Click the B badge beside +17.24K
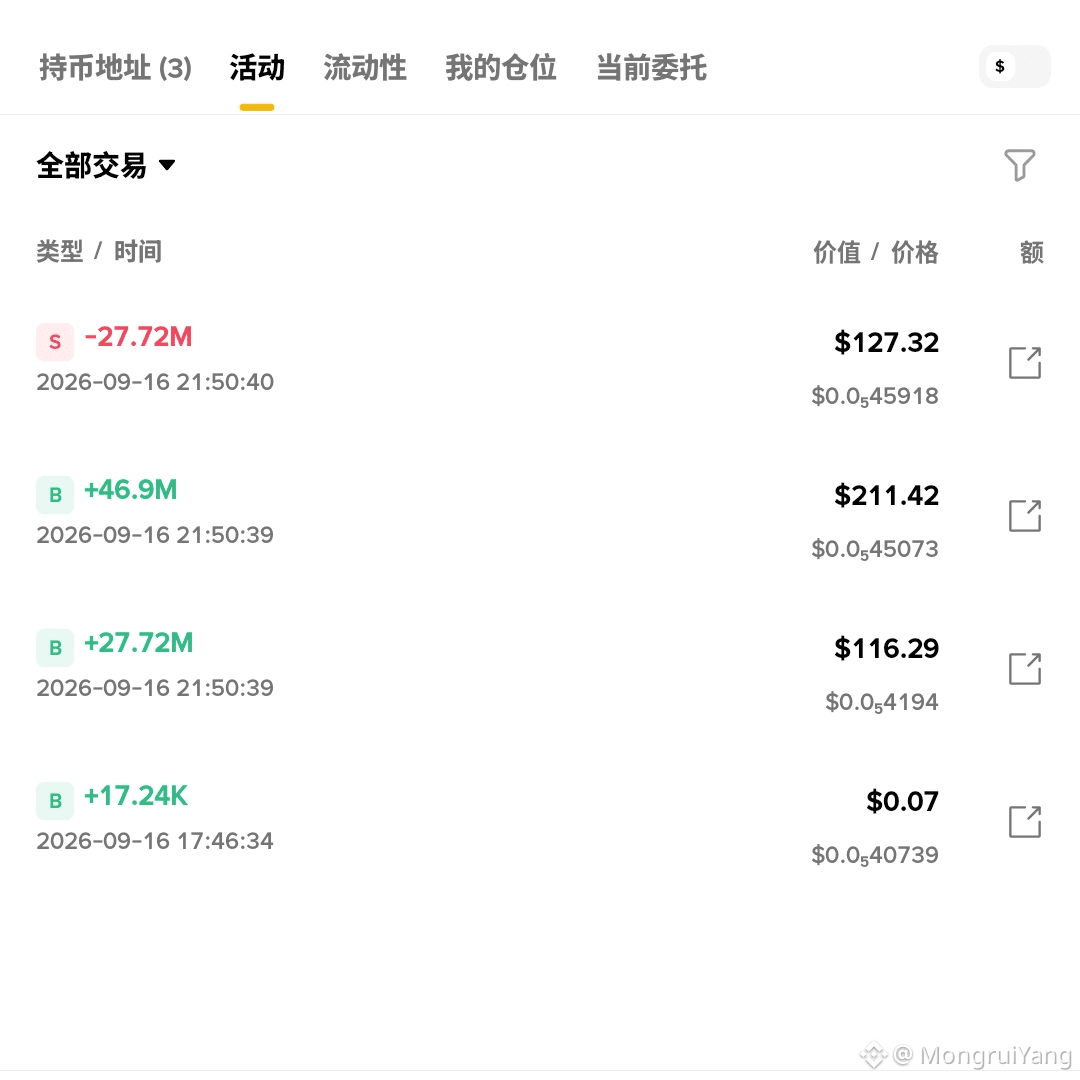1080x1080 pixels. pyautogui.click(x=55, y=800)
